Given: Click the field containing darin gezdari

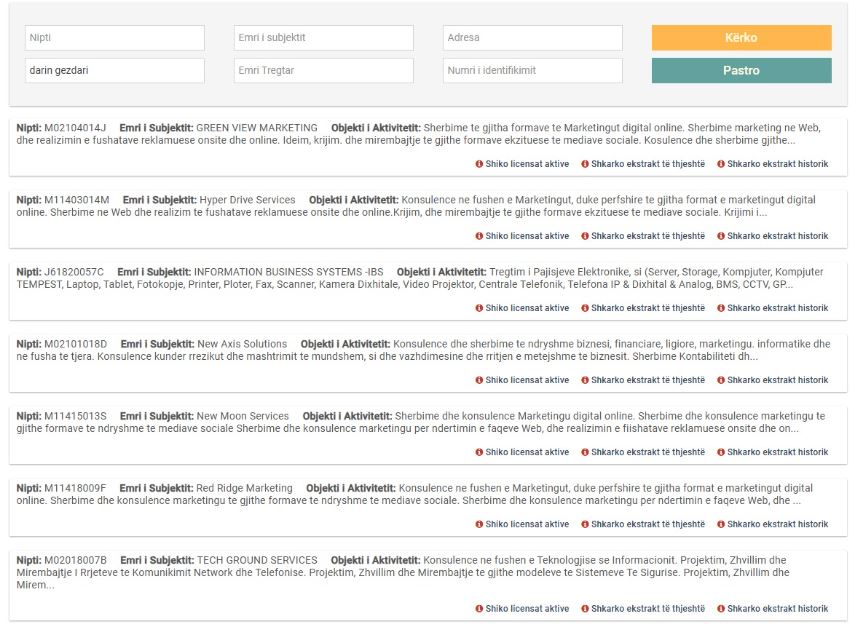Looking at the screenshot, I should click(x=114, y=71).
